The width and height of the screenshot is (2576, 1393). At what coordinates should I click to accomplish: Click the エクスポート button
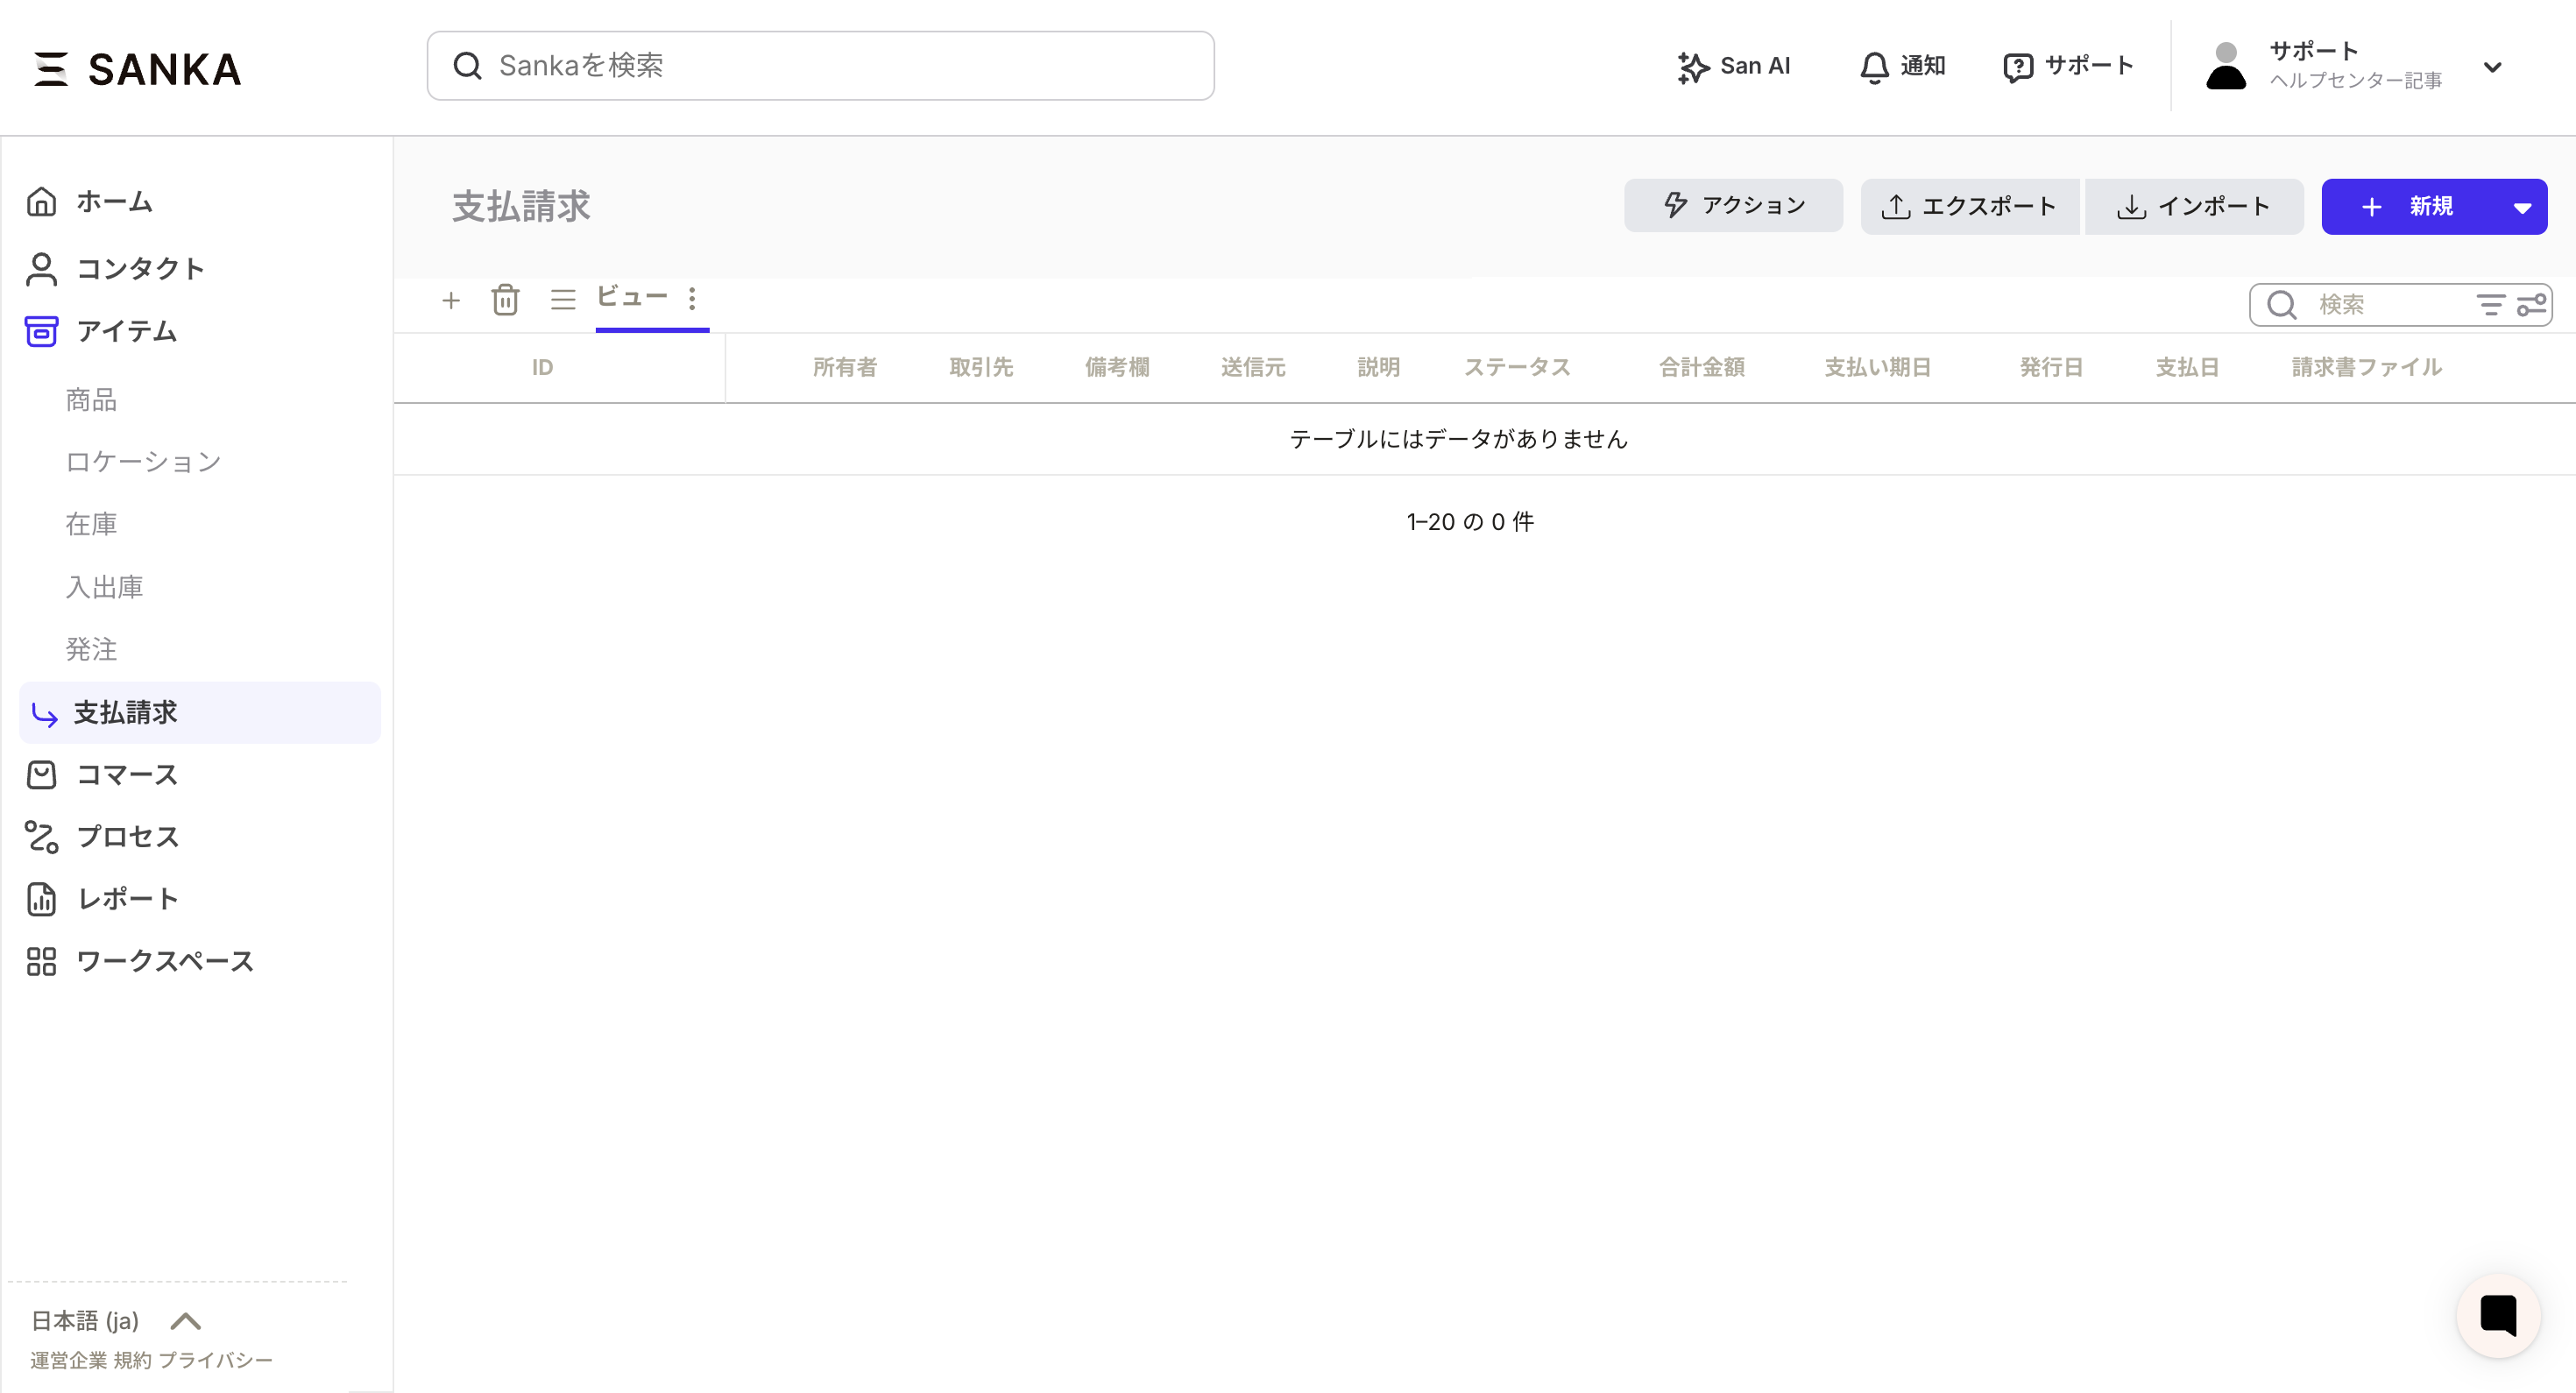(x=1969, y=207)
